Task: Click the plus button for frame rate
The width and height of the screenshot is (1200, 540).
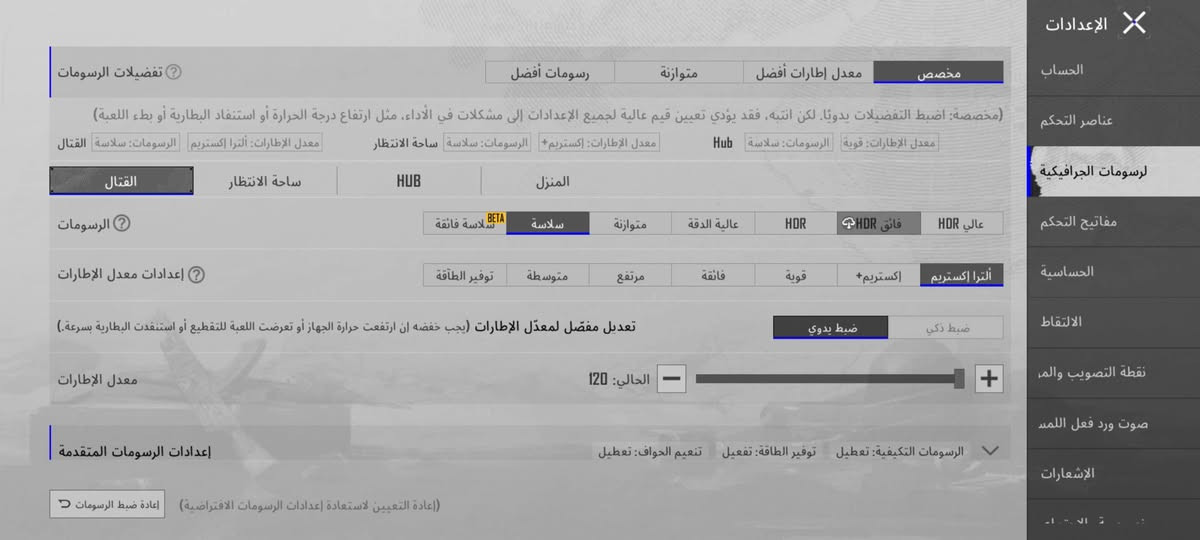Action: [989, 378]
